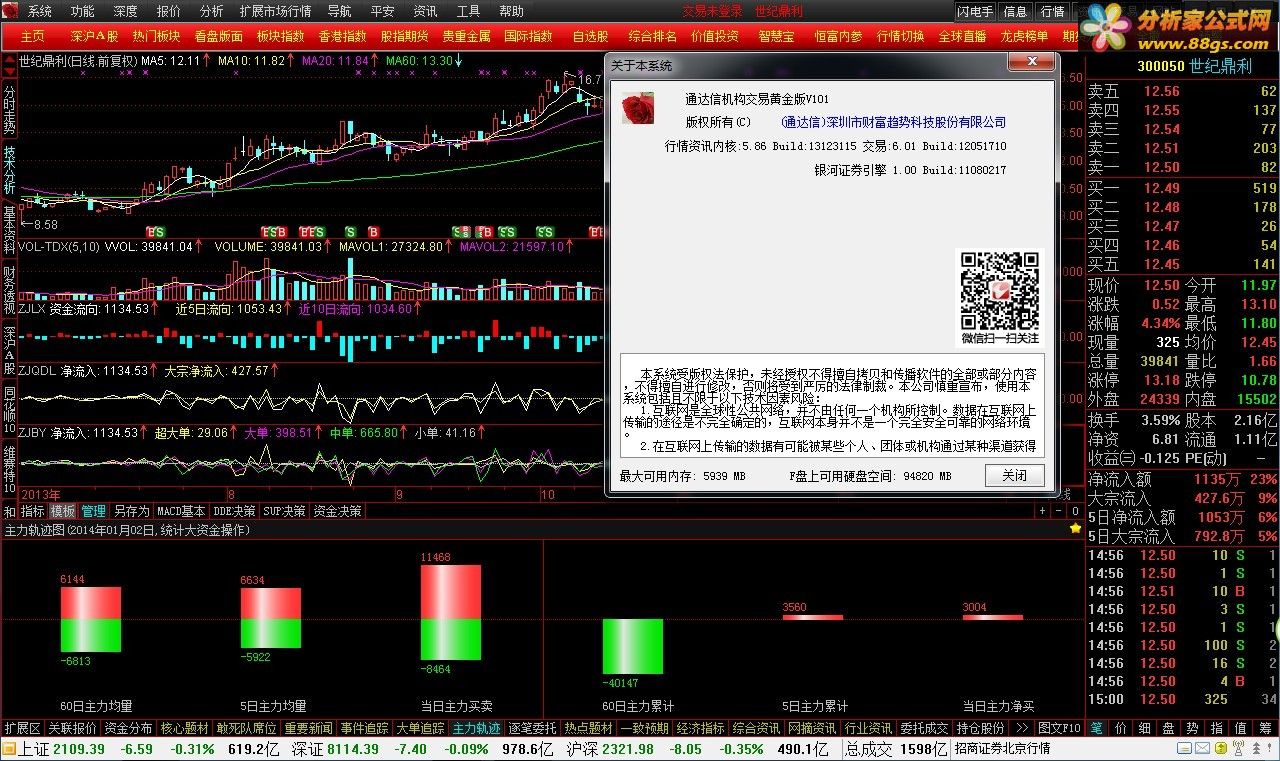Select 龙虎榜单 on the red toolbar
This screenshot has height=761, width=1280.
tap(1024, 36)
